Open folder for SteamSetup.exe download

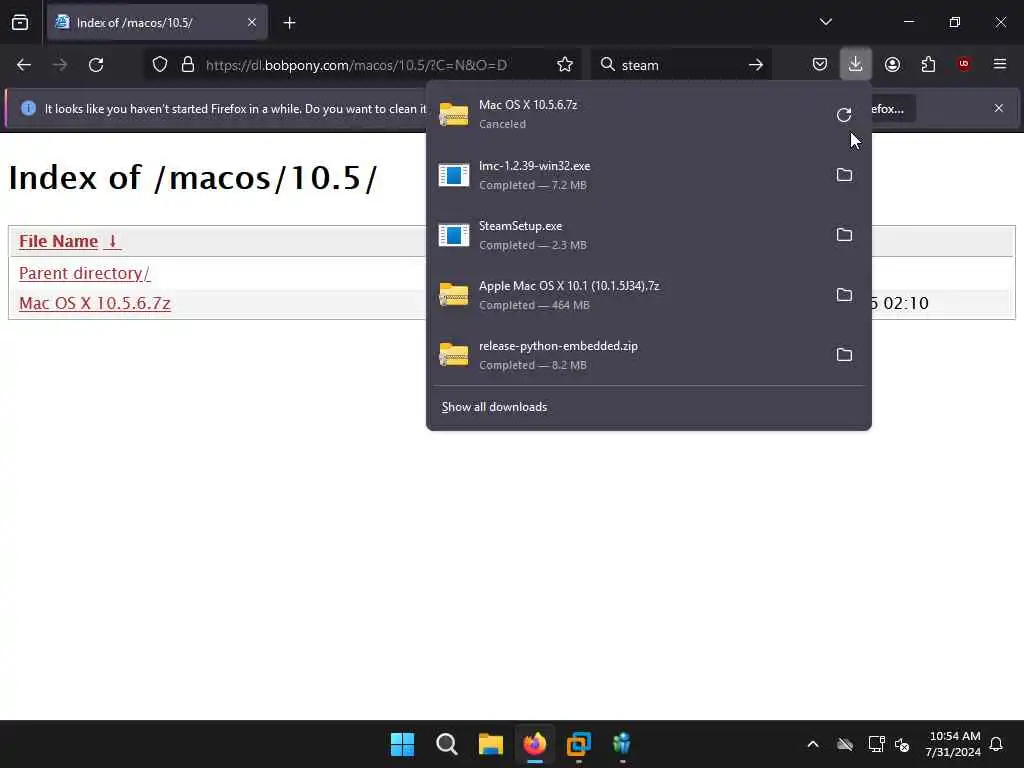pyautogui.click(x=844, y=234)
